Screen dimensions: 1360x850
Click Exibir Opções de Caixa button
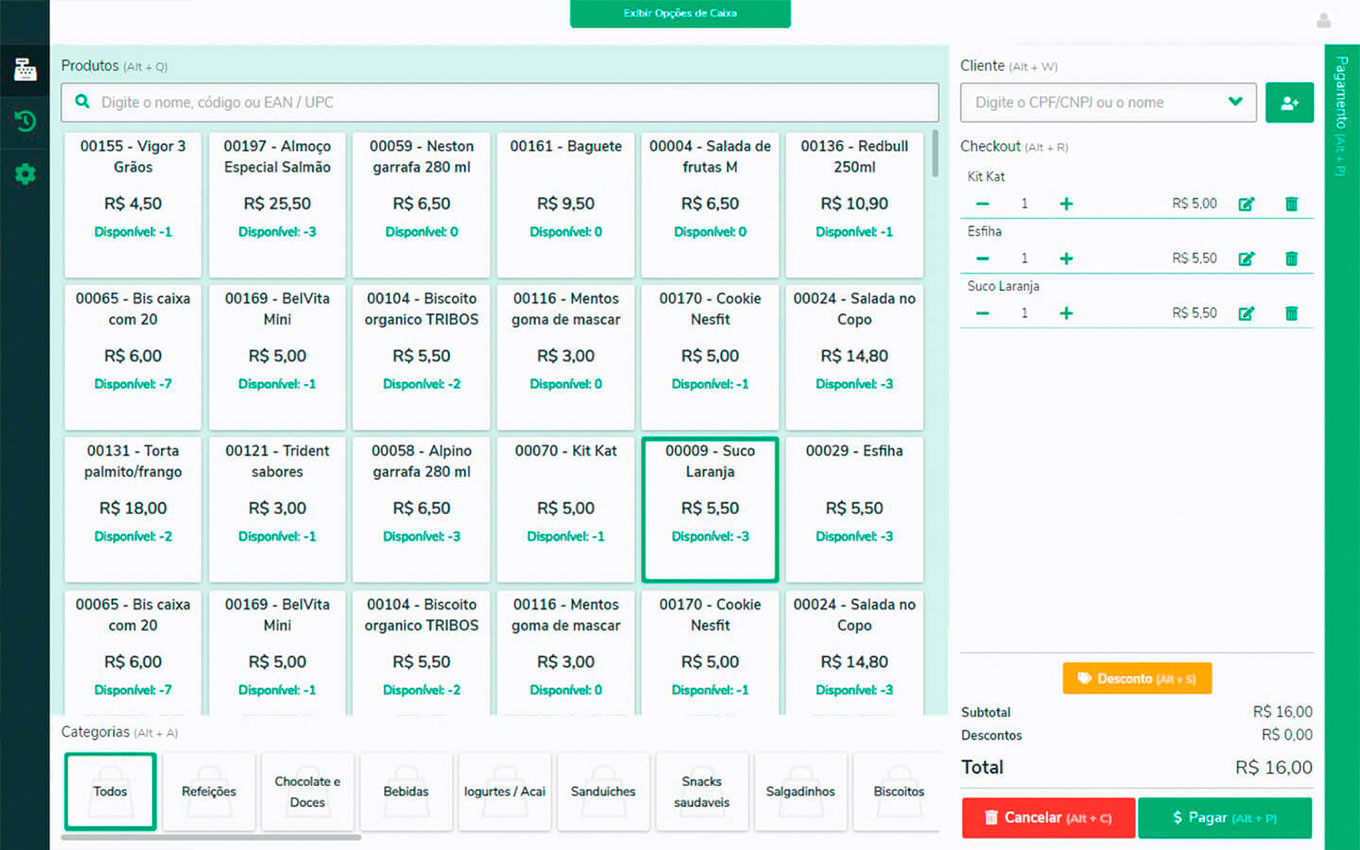click(680, 14)
